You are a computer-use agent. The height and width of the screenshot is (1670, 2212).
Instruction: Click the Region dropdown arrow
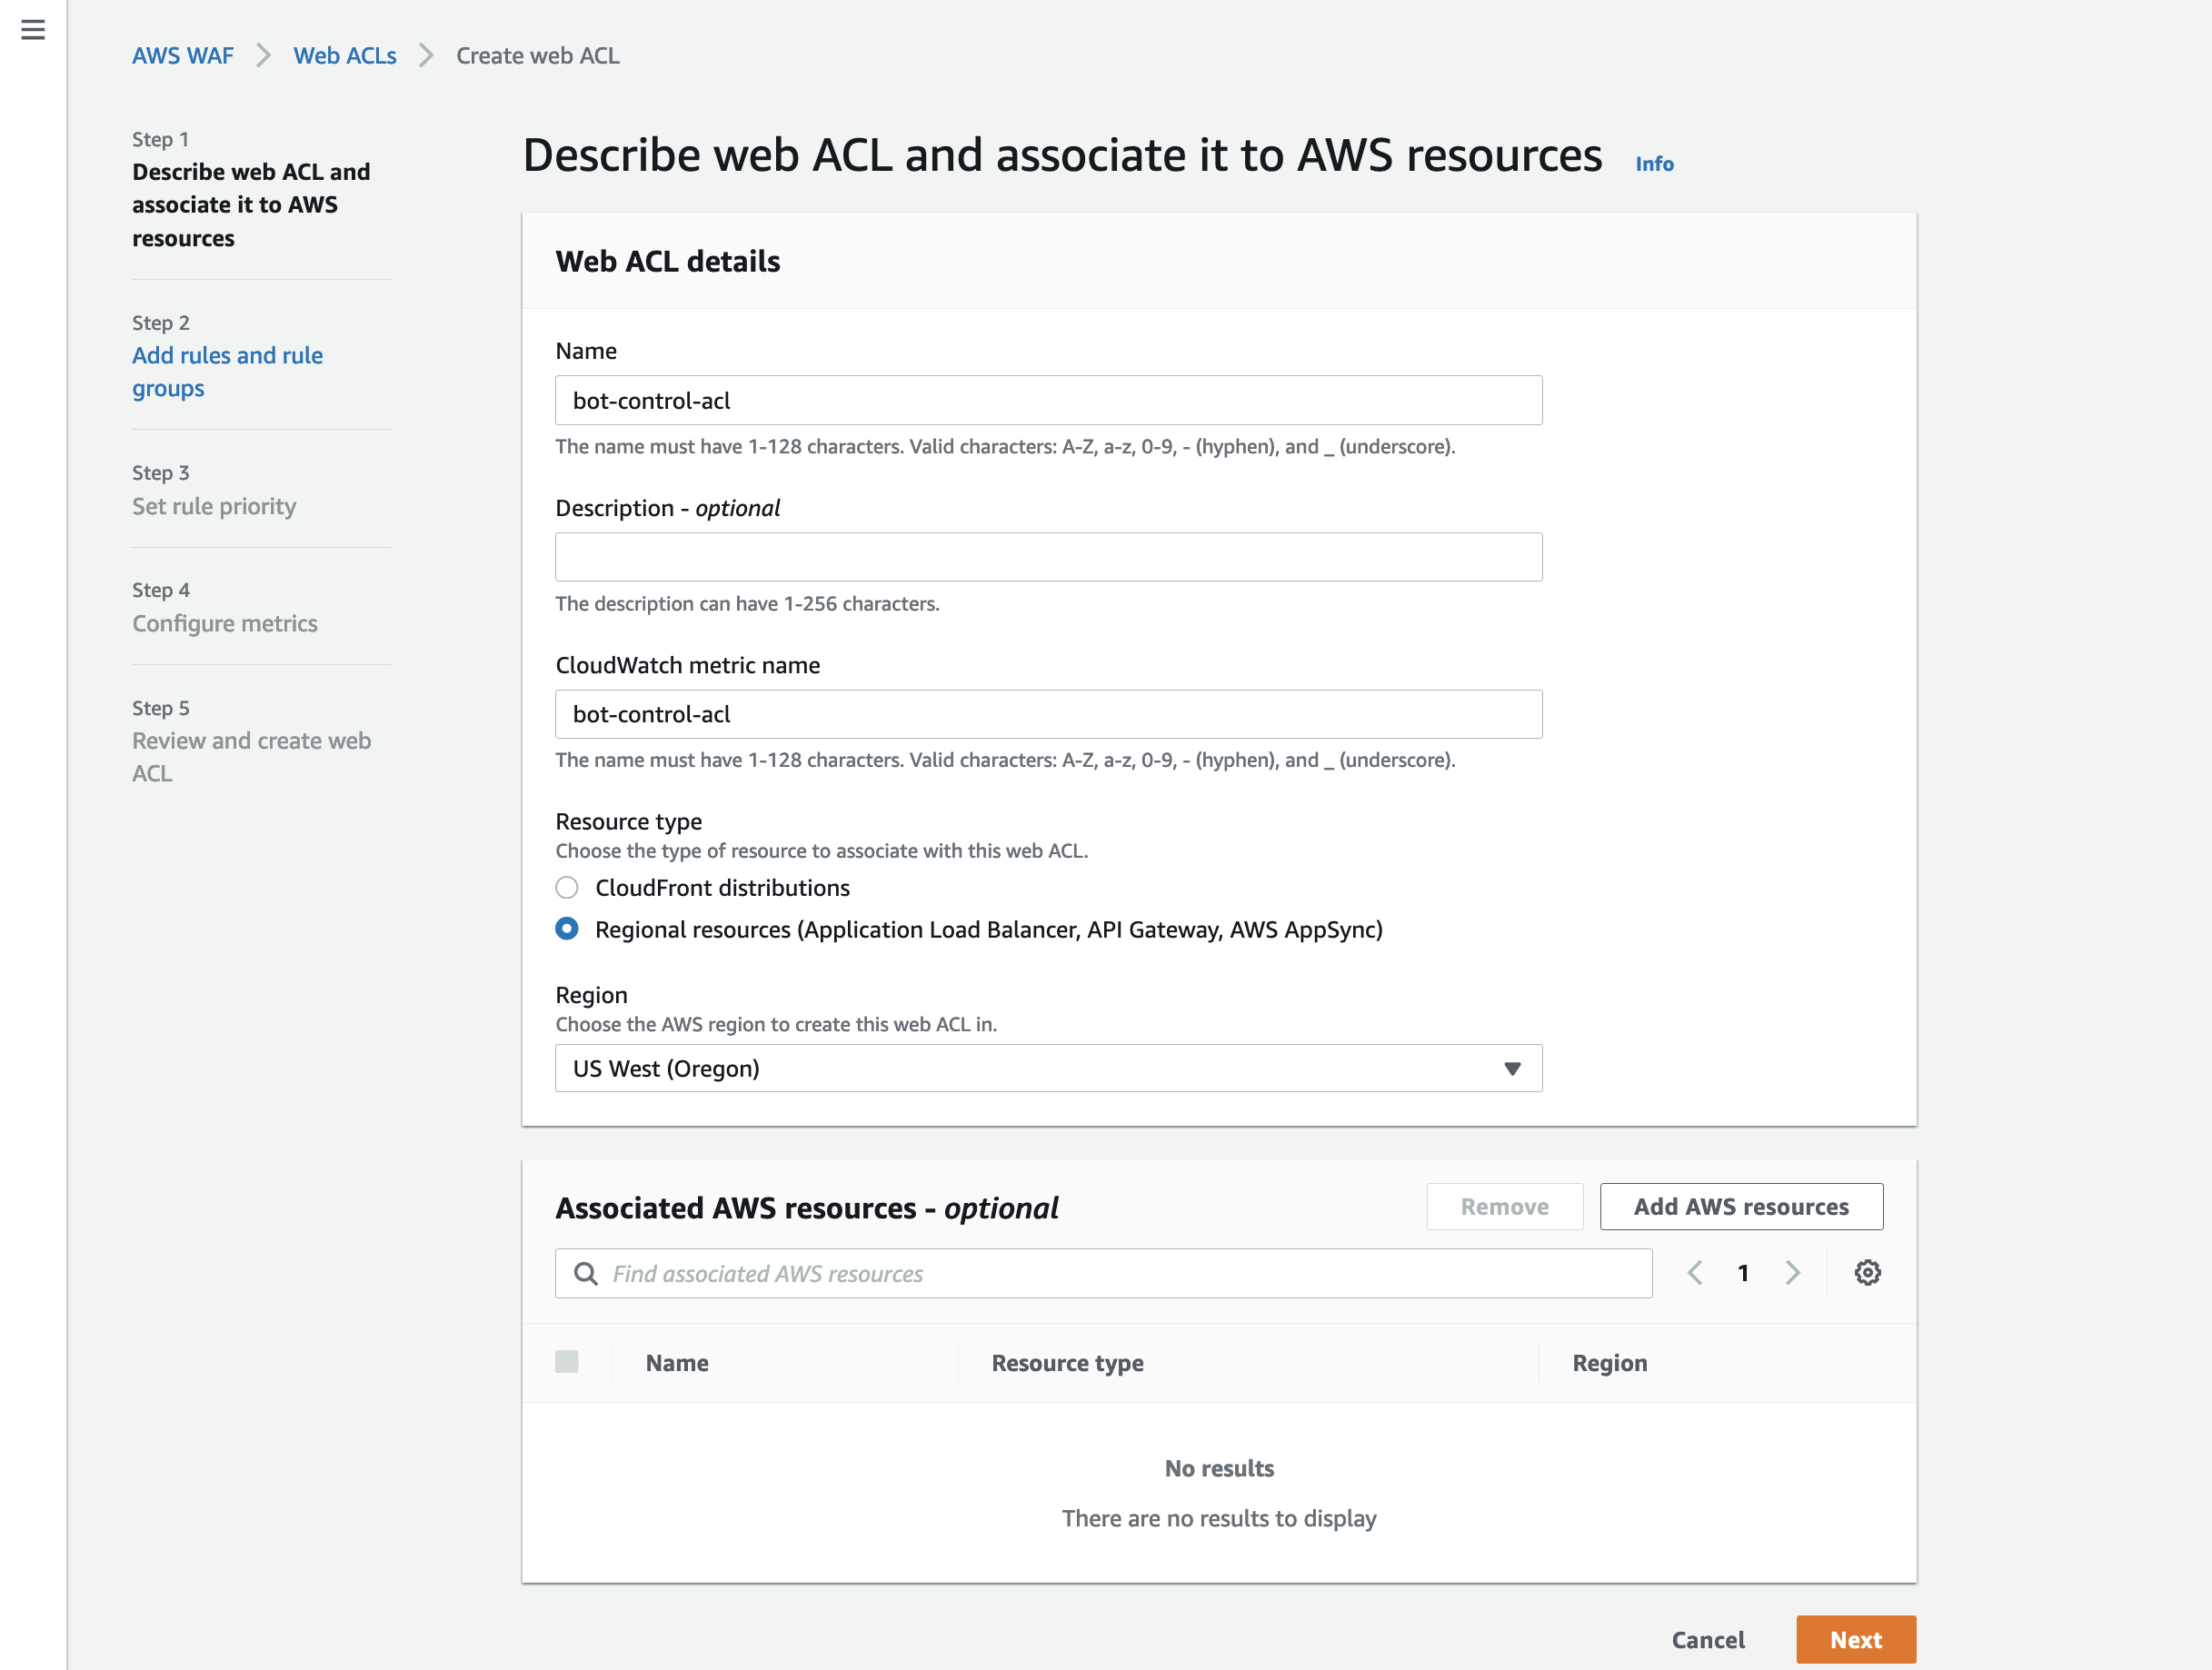[x=1512, y=1068]
